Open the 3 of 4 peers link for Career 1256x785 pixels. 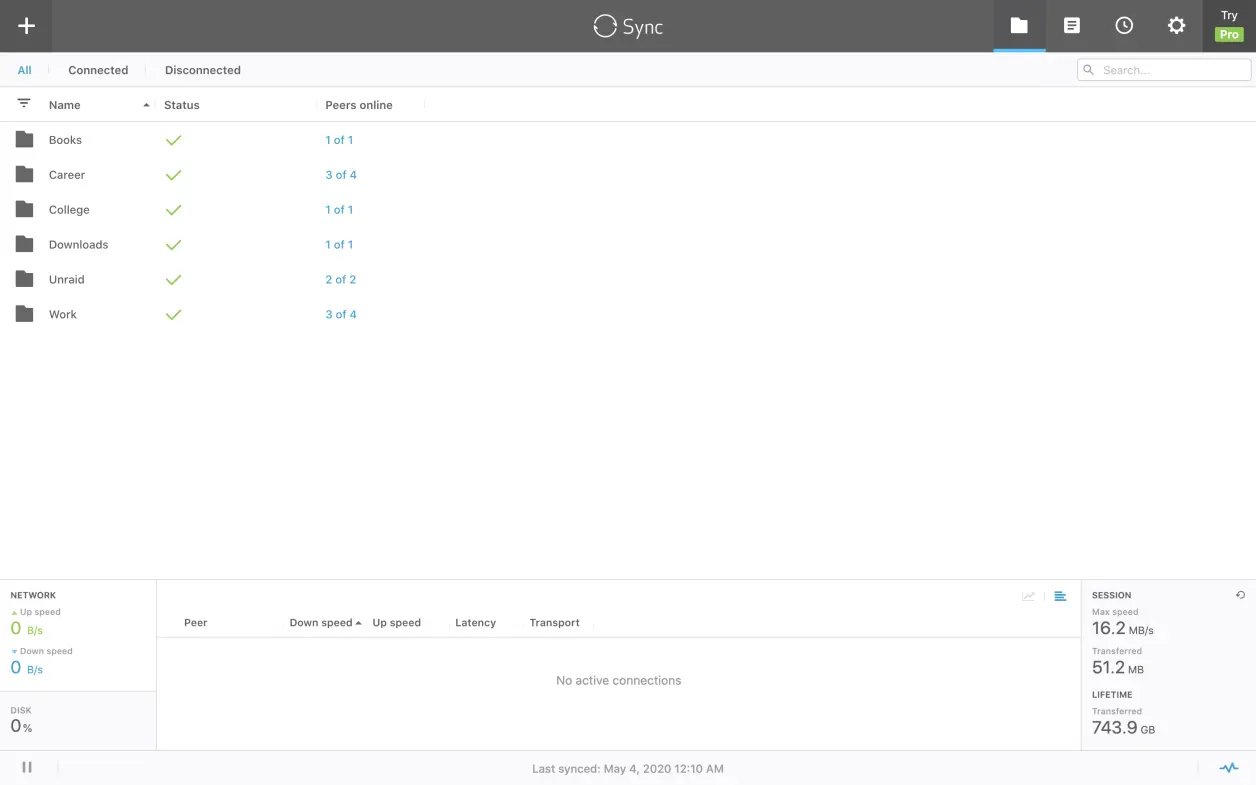pyautogui.click(x=340, y=175)
